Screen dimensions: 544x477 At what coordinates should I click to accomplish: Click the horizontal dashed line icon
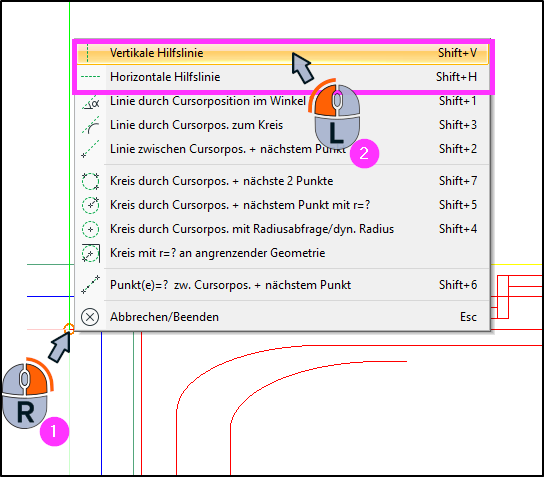click(90, 77)
